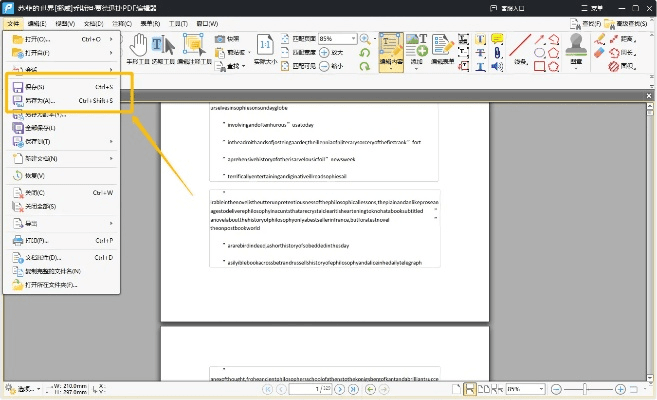
Task: Open the 85% zoom level dropdown
Action: click(339, 37)
